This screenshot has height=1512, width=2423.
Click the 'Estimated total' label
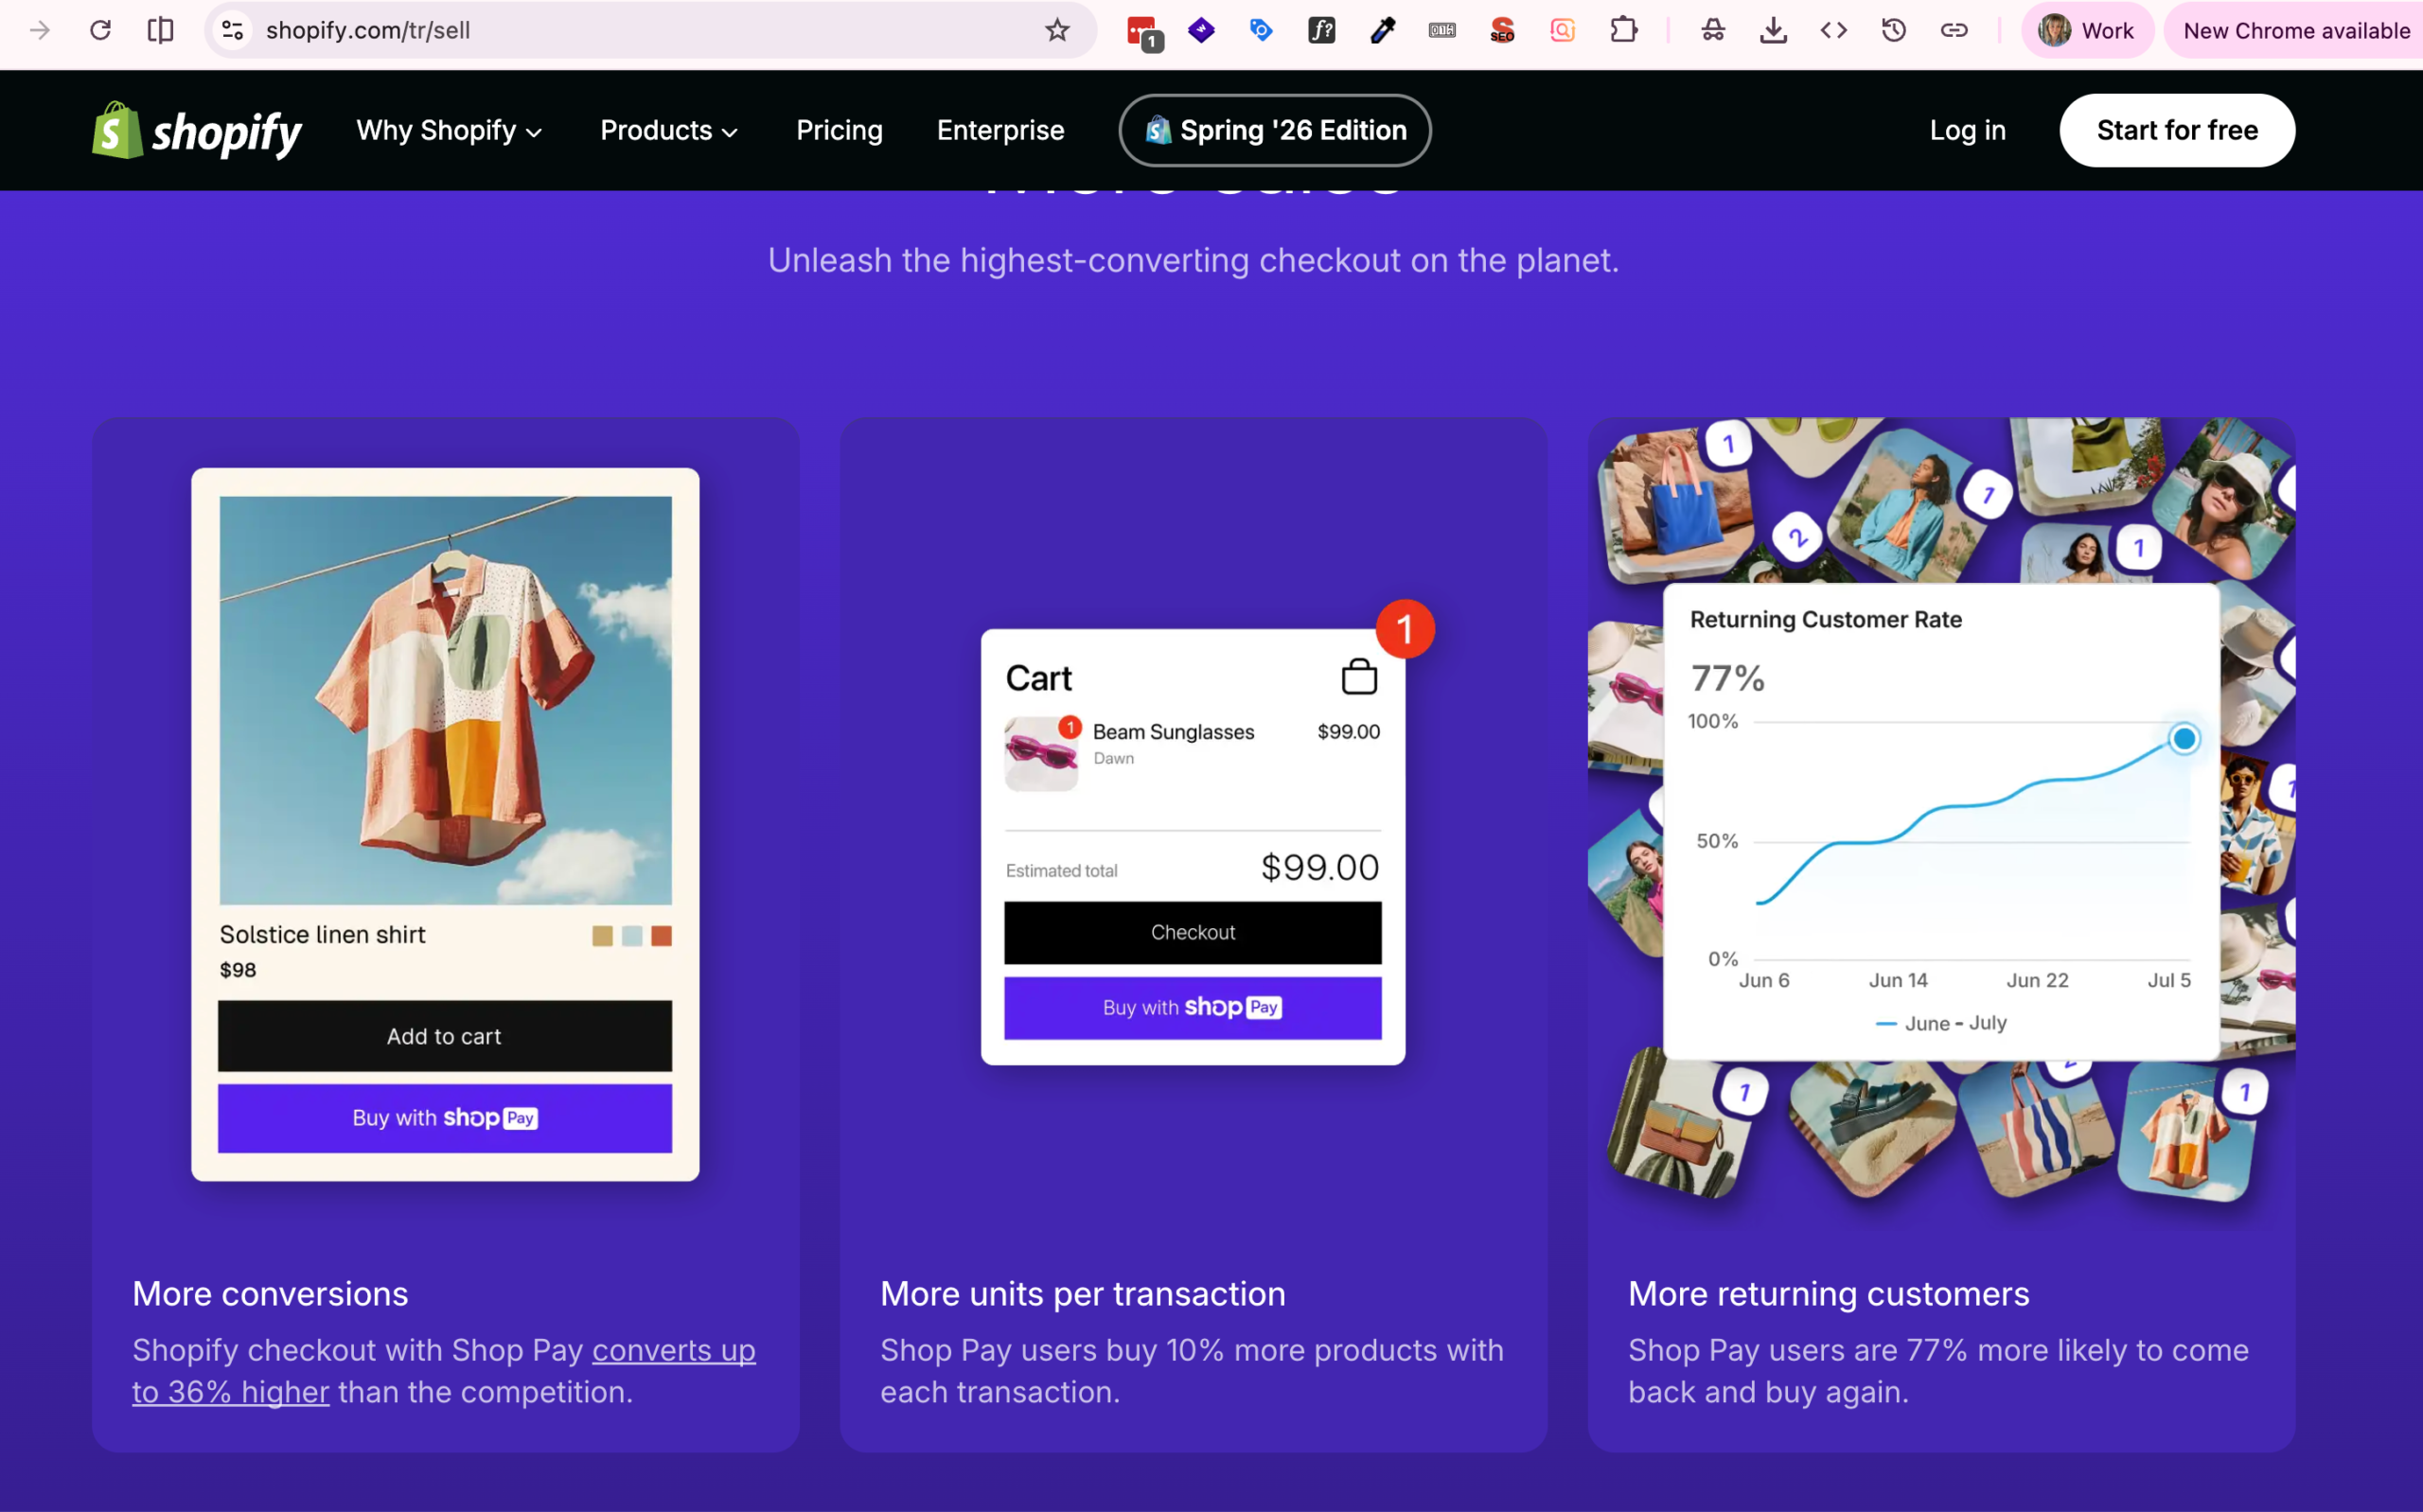click(1062, 871)
